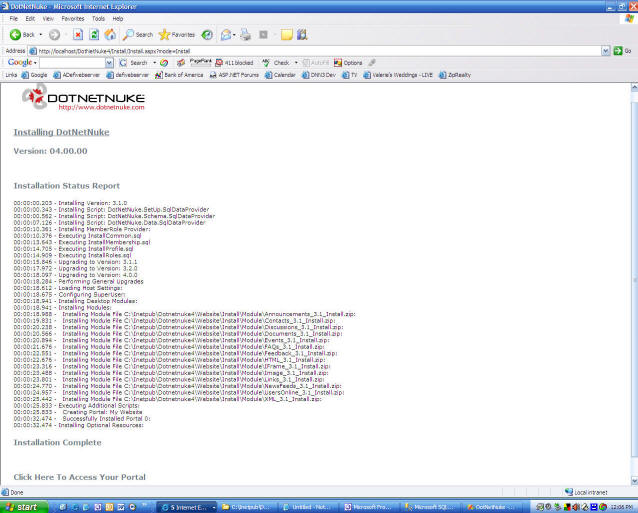
Task: Click the Click Here To Access Your Portal link
Action: (79, 476)
